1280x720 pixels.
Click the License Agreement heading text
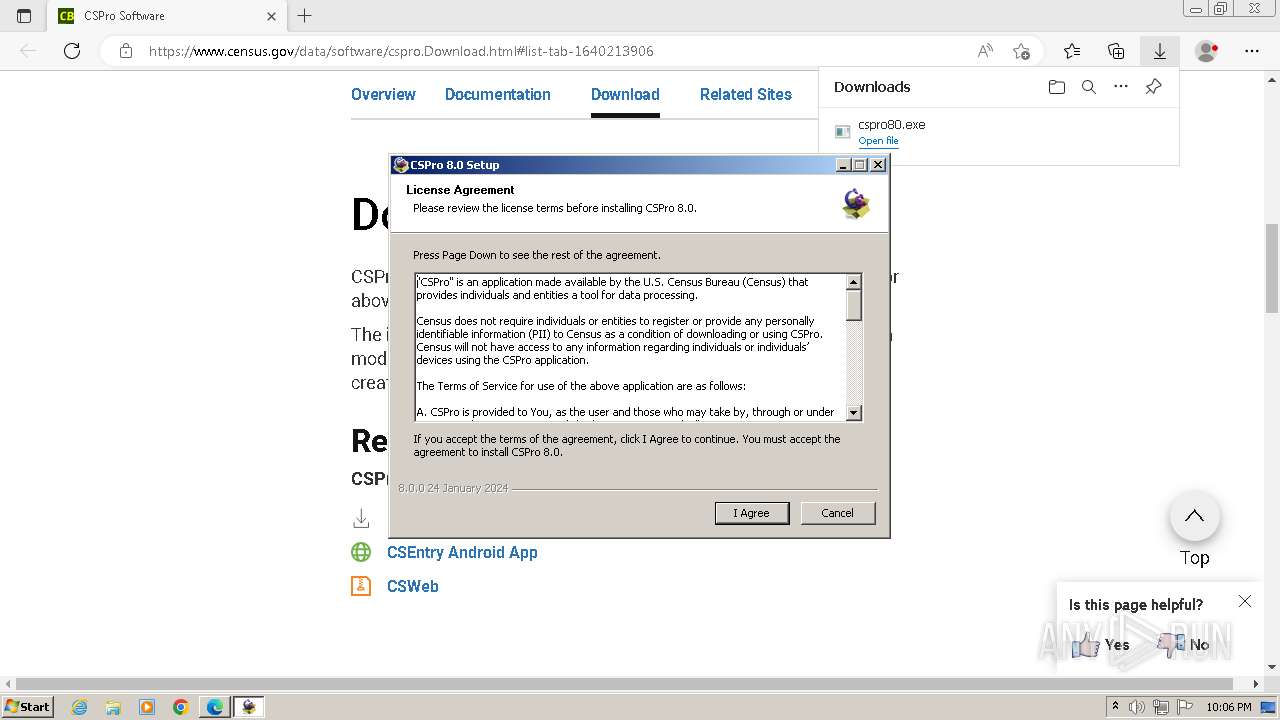tap(460, 190)
